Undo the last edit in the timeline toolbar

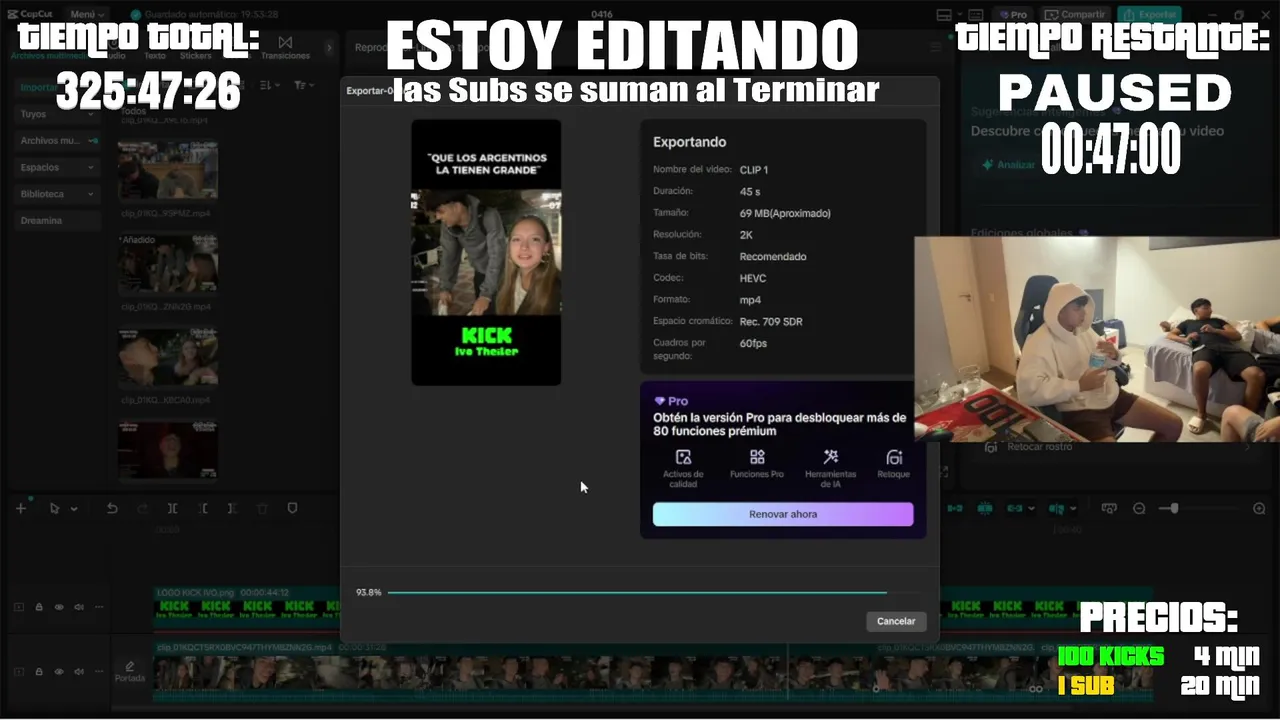(x=112, y=508)
